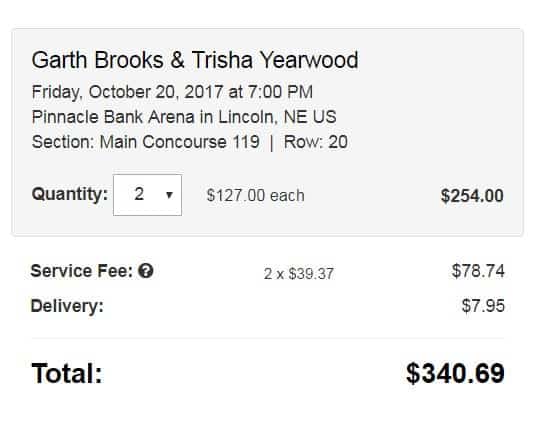Click the Garth Brooks & Trisha Yearwood title
Screen dimensions: 546x447
tap(195, 60)
